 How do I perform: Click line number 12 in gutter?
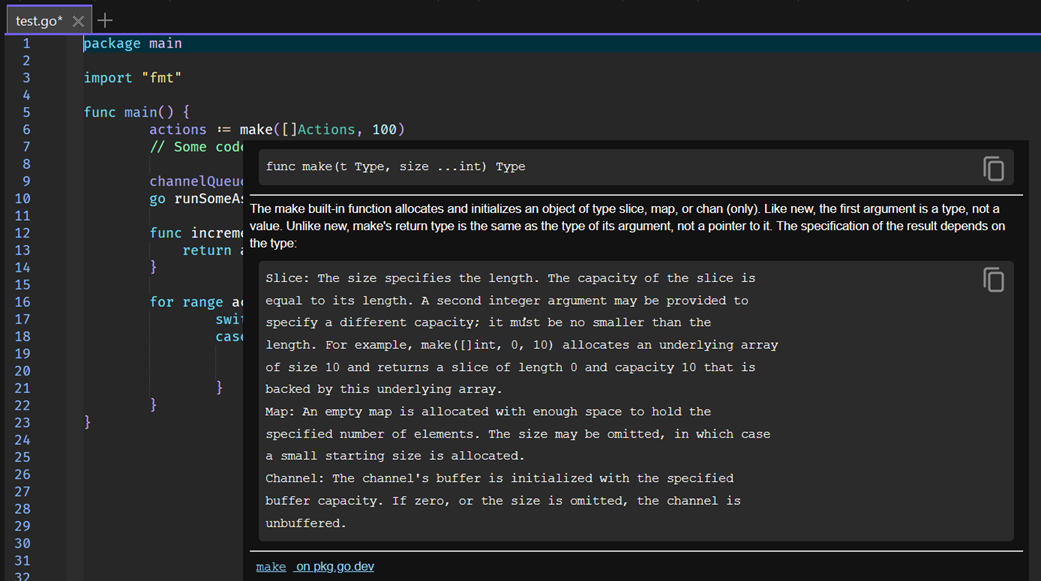point(23,234)
